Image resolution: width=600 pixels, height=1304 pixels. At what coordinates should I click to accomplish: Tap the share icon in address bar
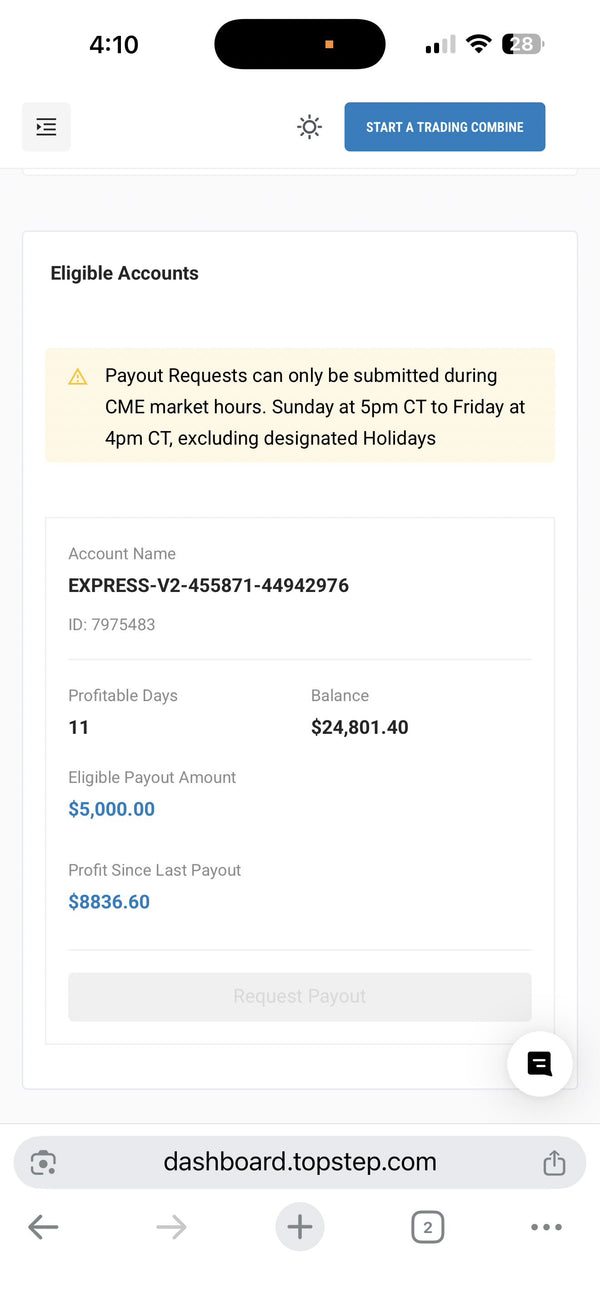554,1162
